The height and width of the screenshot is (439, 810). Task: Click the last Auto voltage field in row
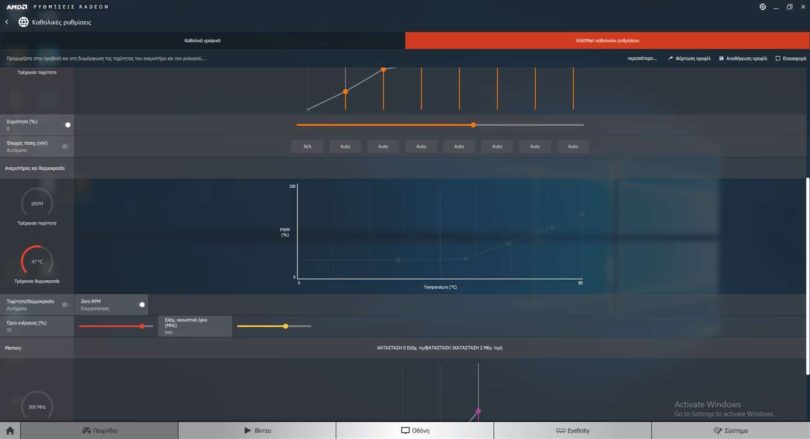click(x=573, y=147)
